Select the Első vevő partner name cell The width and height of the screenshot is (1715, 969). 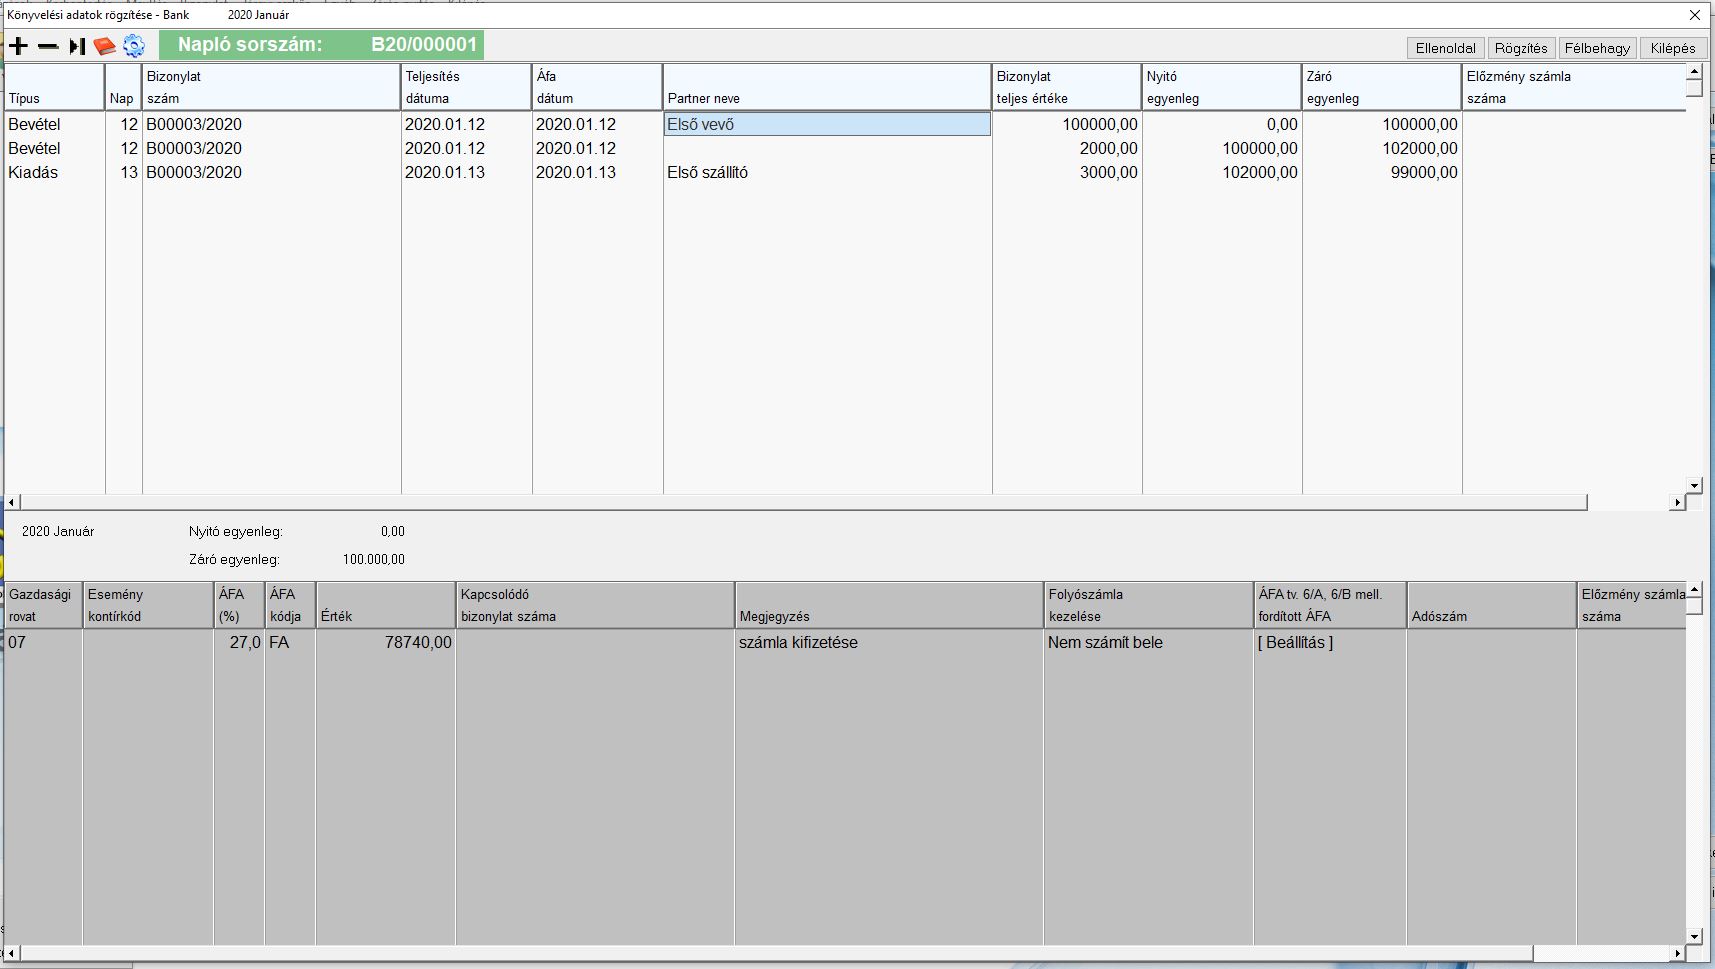pos(827,124)
